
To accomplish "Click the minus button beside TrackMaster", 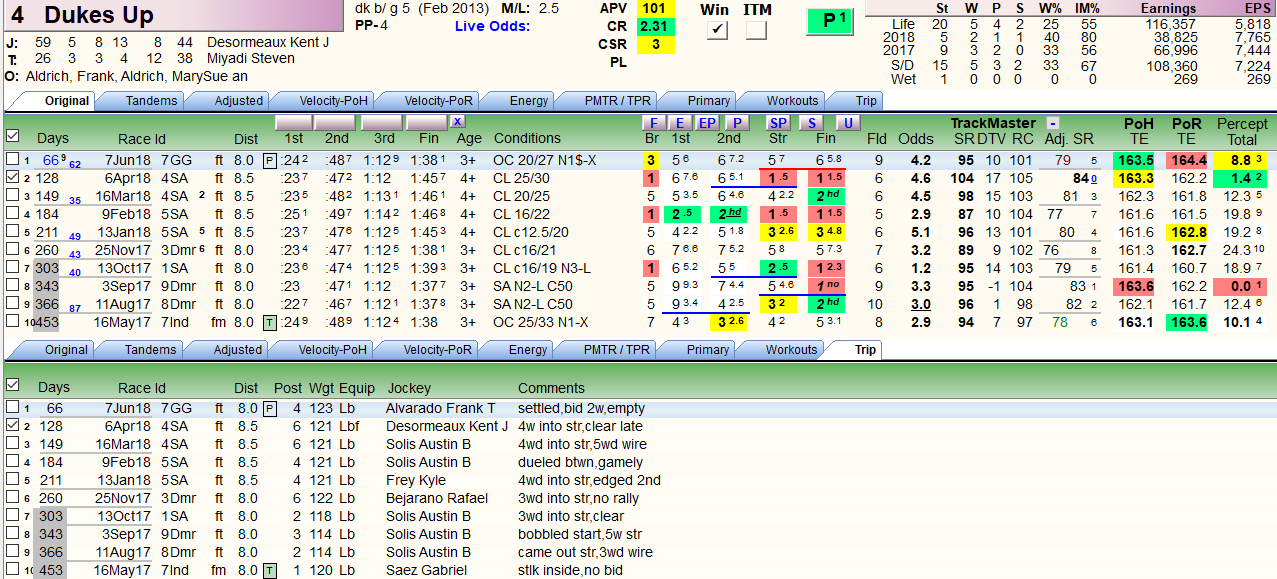I will point(1053,123).
